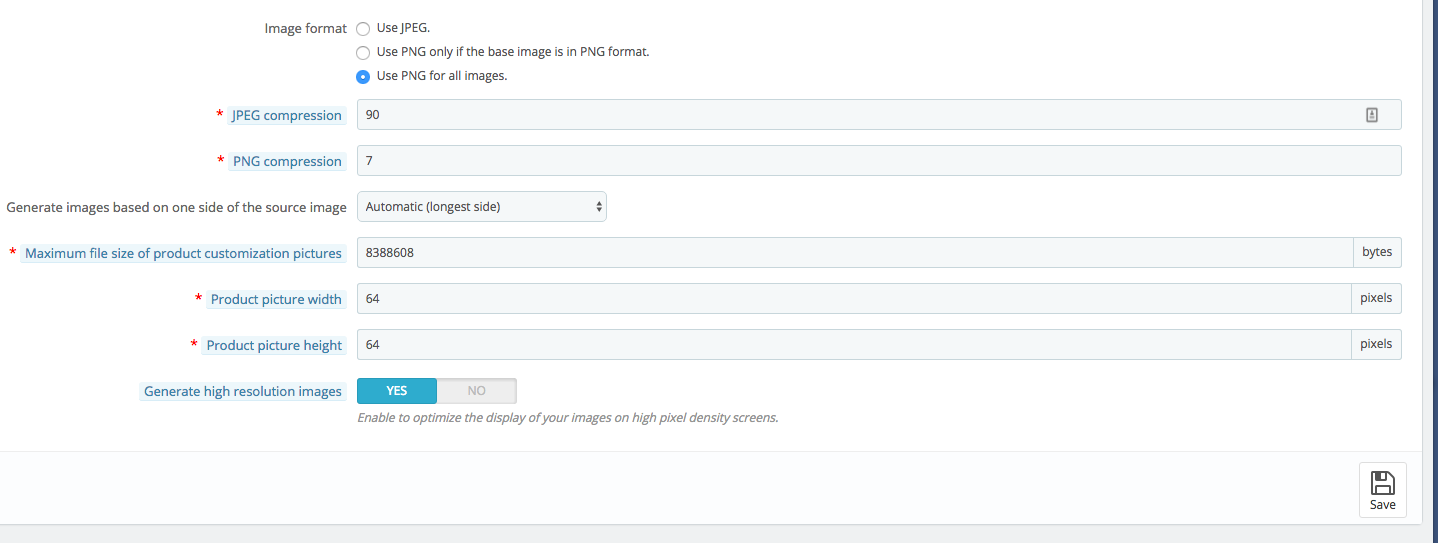Select the Use JPEG radio option

(363, 29)
